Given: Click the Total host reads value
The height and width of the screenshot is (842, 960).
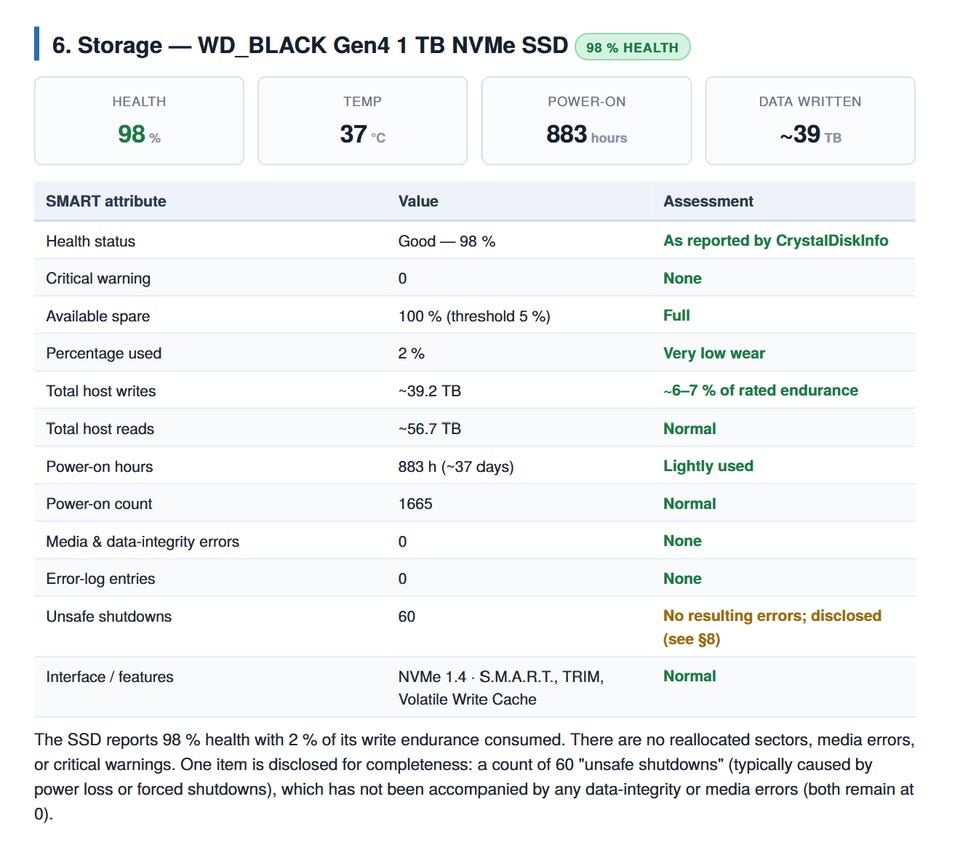Looking at the screenshot, I should 429,429.
